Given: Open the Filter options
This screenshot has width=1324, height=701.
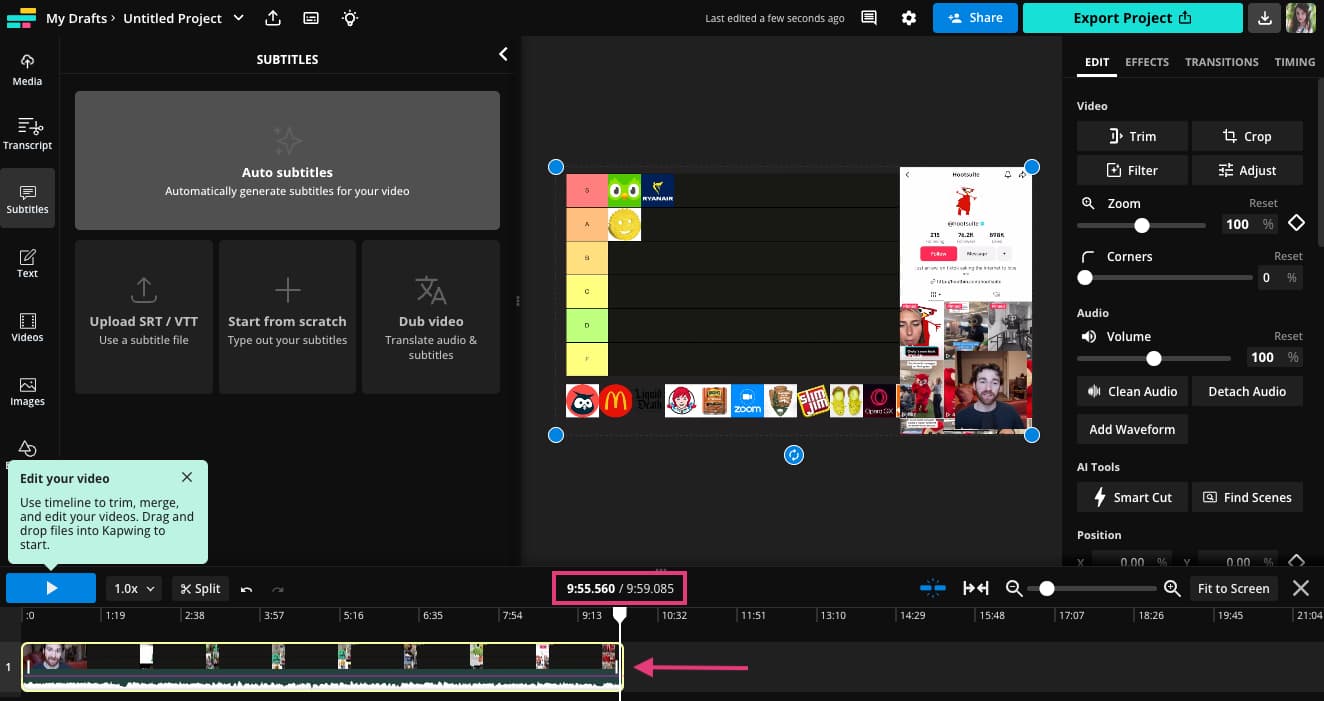Looking at the screenshot, I should [1132, 170].
